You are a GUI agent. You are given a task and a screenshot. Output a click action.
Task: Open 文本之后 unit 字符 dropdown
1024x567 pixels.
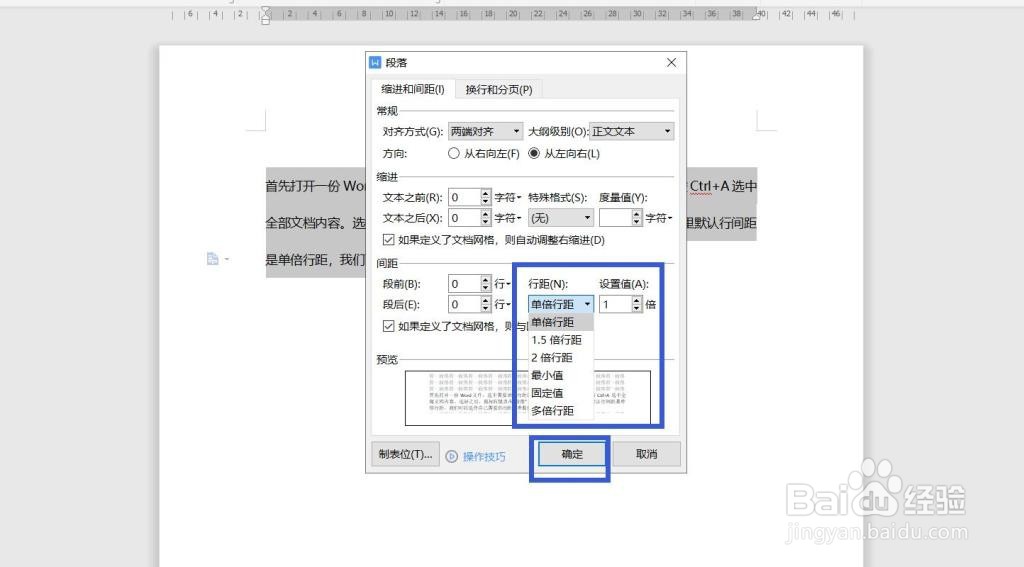(x=508, y=218)
